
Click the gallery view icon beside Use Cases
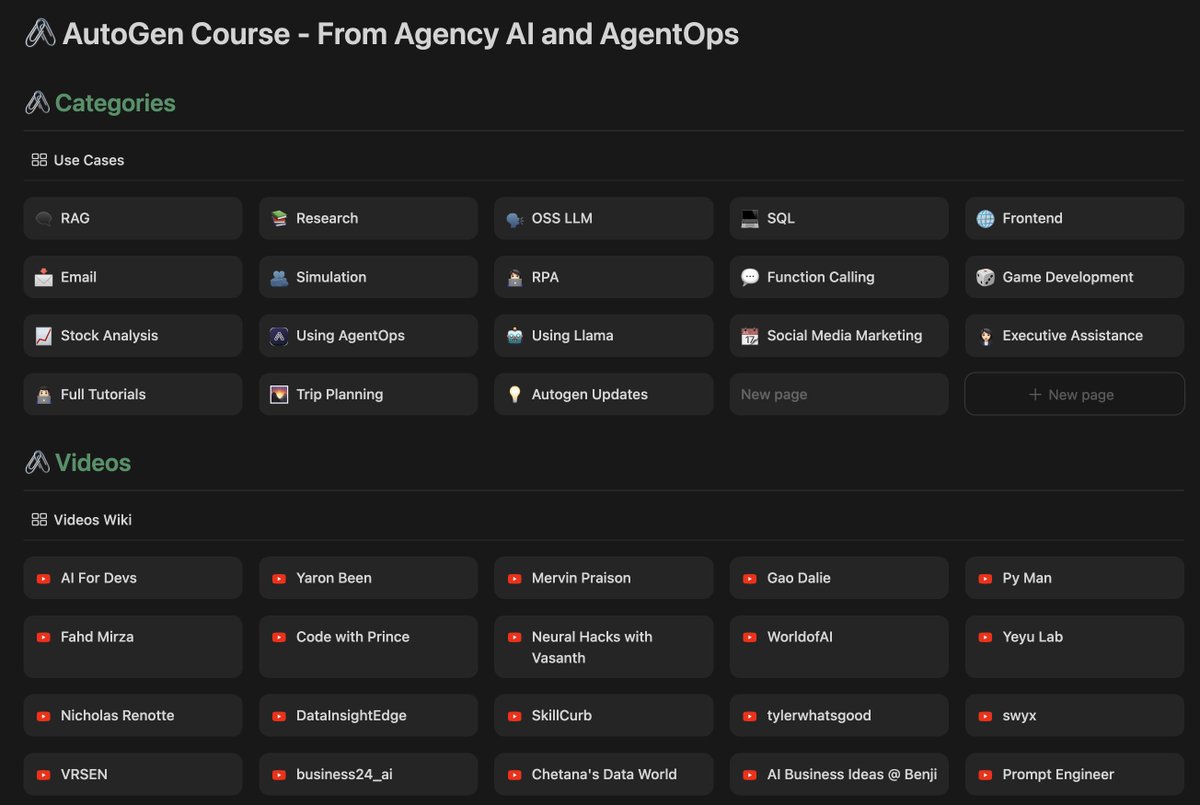(39, 160)
